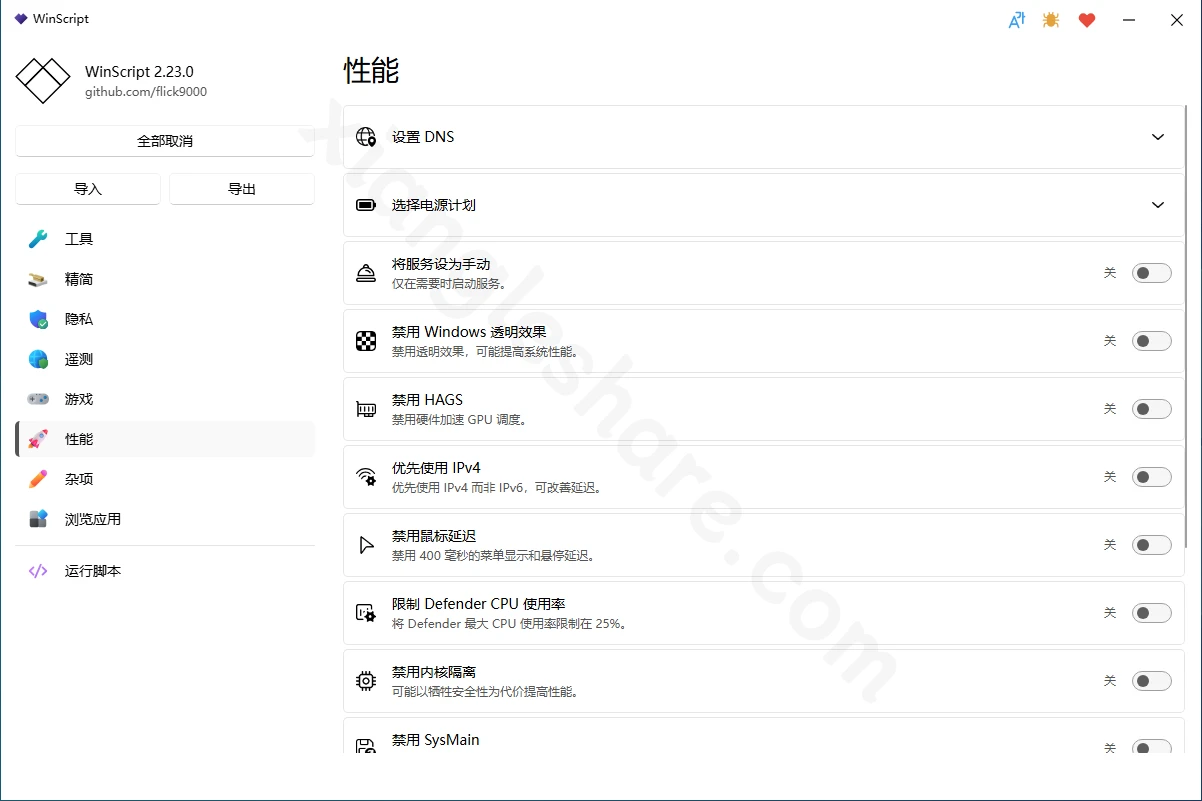Toggle 将服务设为手动 switch

(x=1151, y=273)
